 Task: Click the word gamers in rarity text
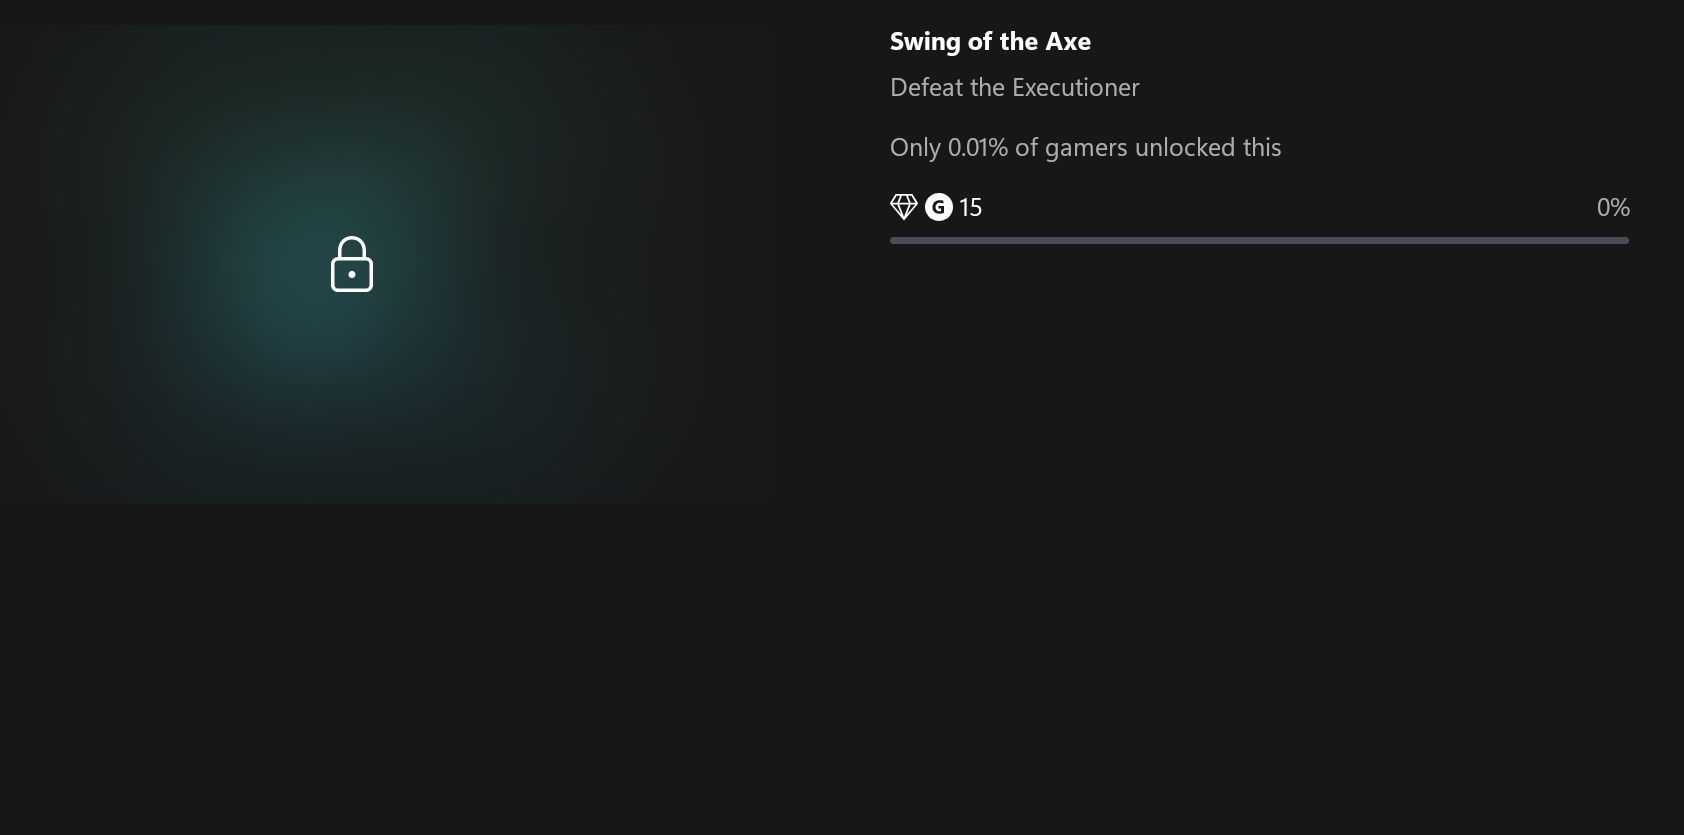click(1086, 148)
